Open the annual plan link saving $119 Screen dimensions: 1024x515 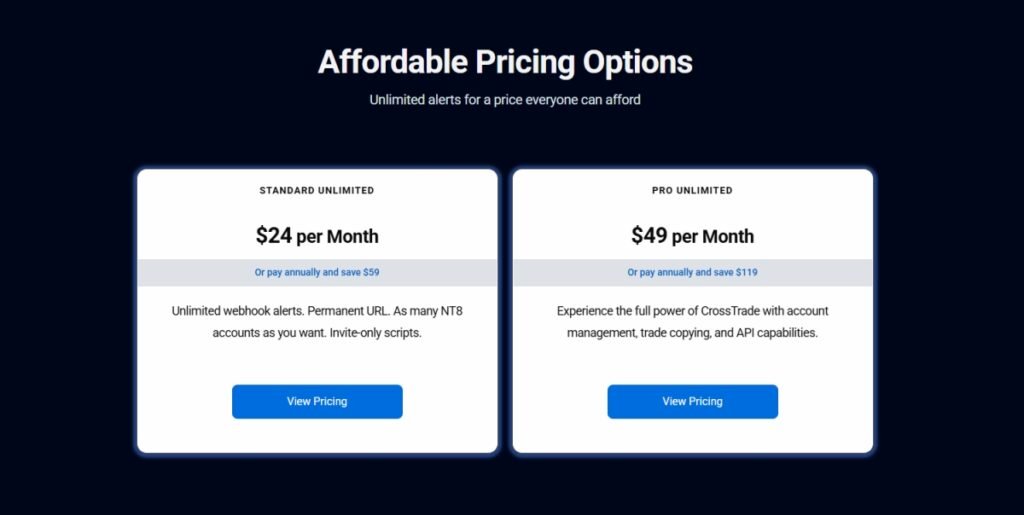(x=692, y=272)
